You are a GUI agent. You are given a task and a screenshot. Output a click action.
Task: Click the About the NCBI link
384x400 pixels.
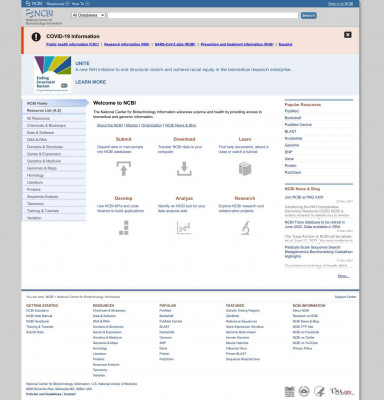110,125
